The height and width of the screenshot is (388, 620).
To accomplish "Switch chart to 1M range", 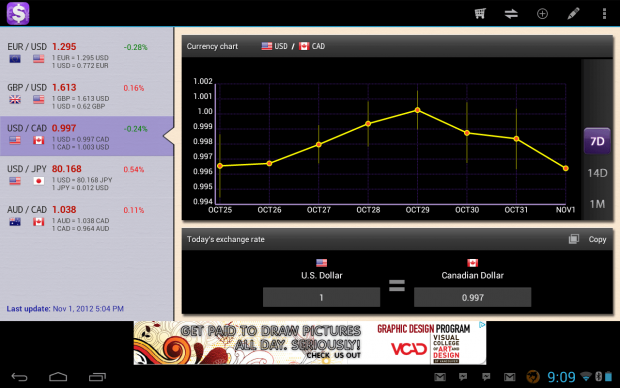I will 597,204.
